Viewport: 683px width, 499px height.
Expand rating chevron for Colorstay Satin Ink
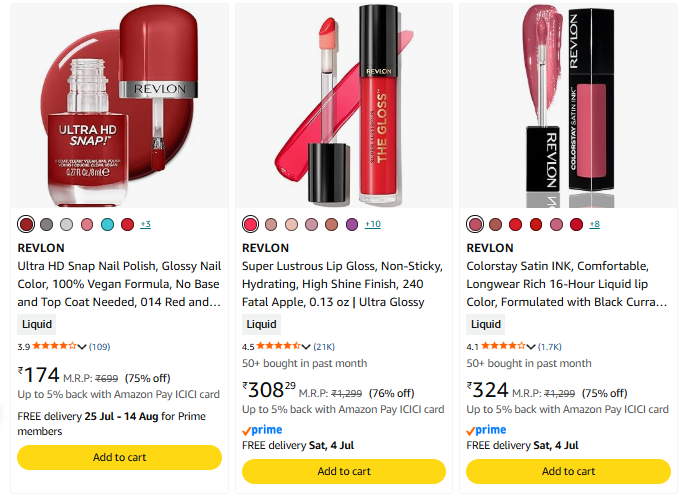(x=530, y=347)
